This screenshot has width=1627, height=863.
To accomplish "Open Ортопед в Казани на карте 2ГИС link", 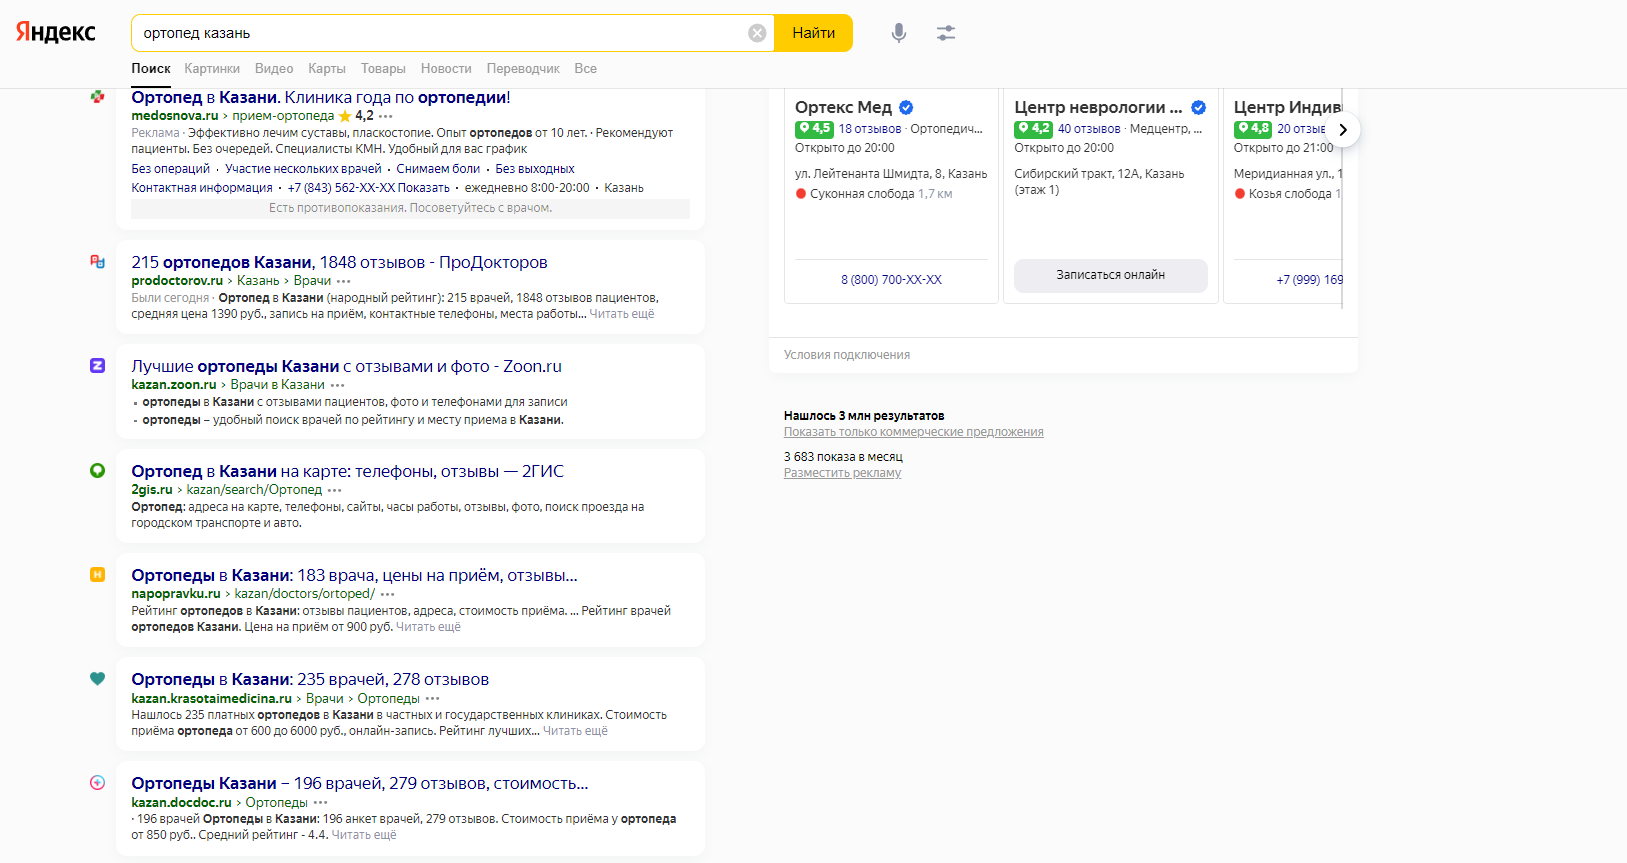I will (347, 471).
